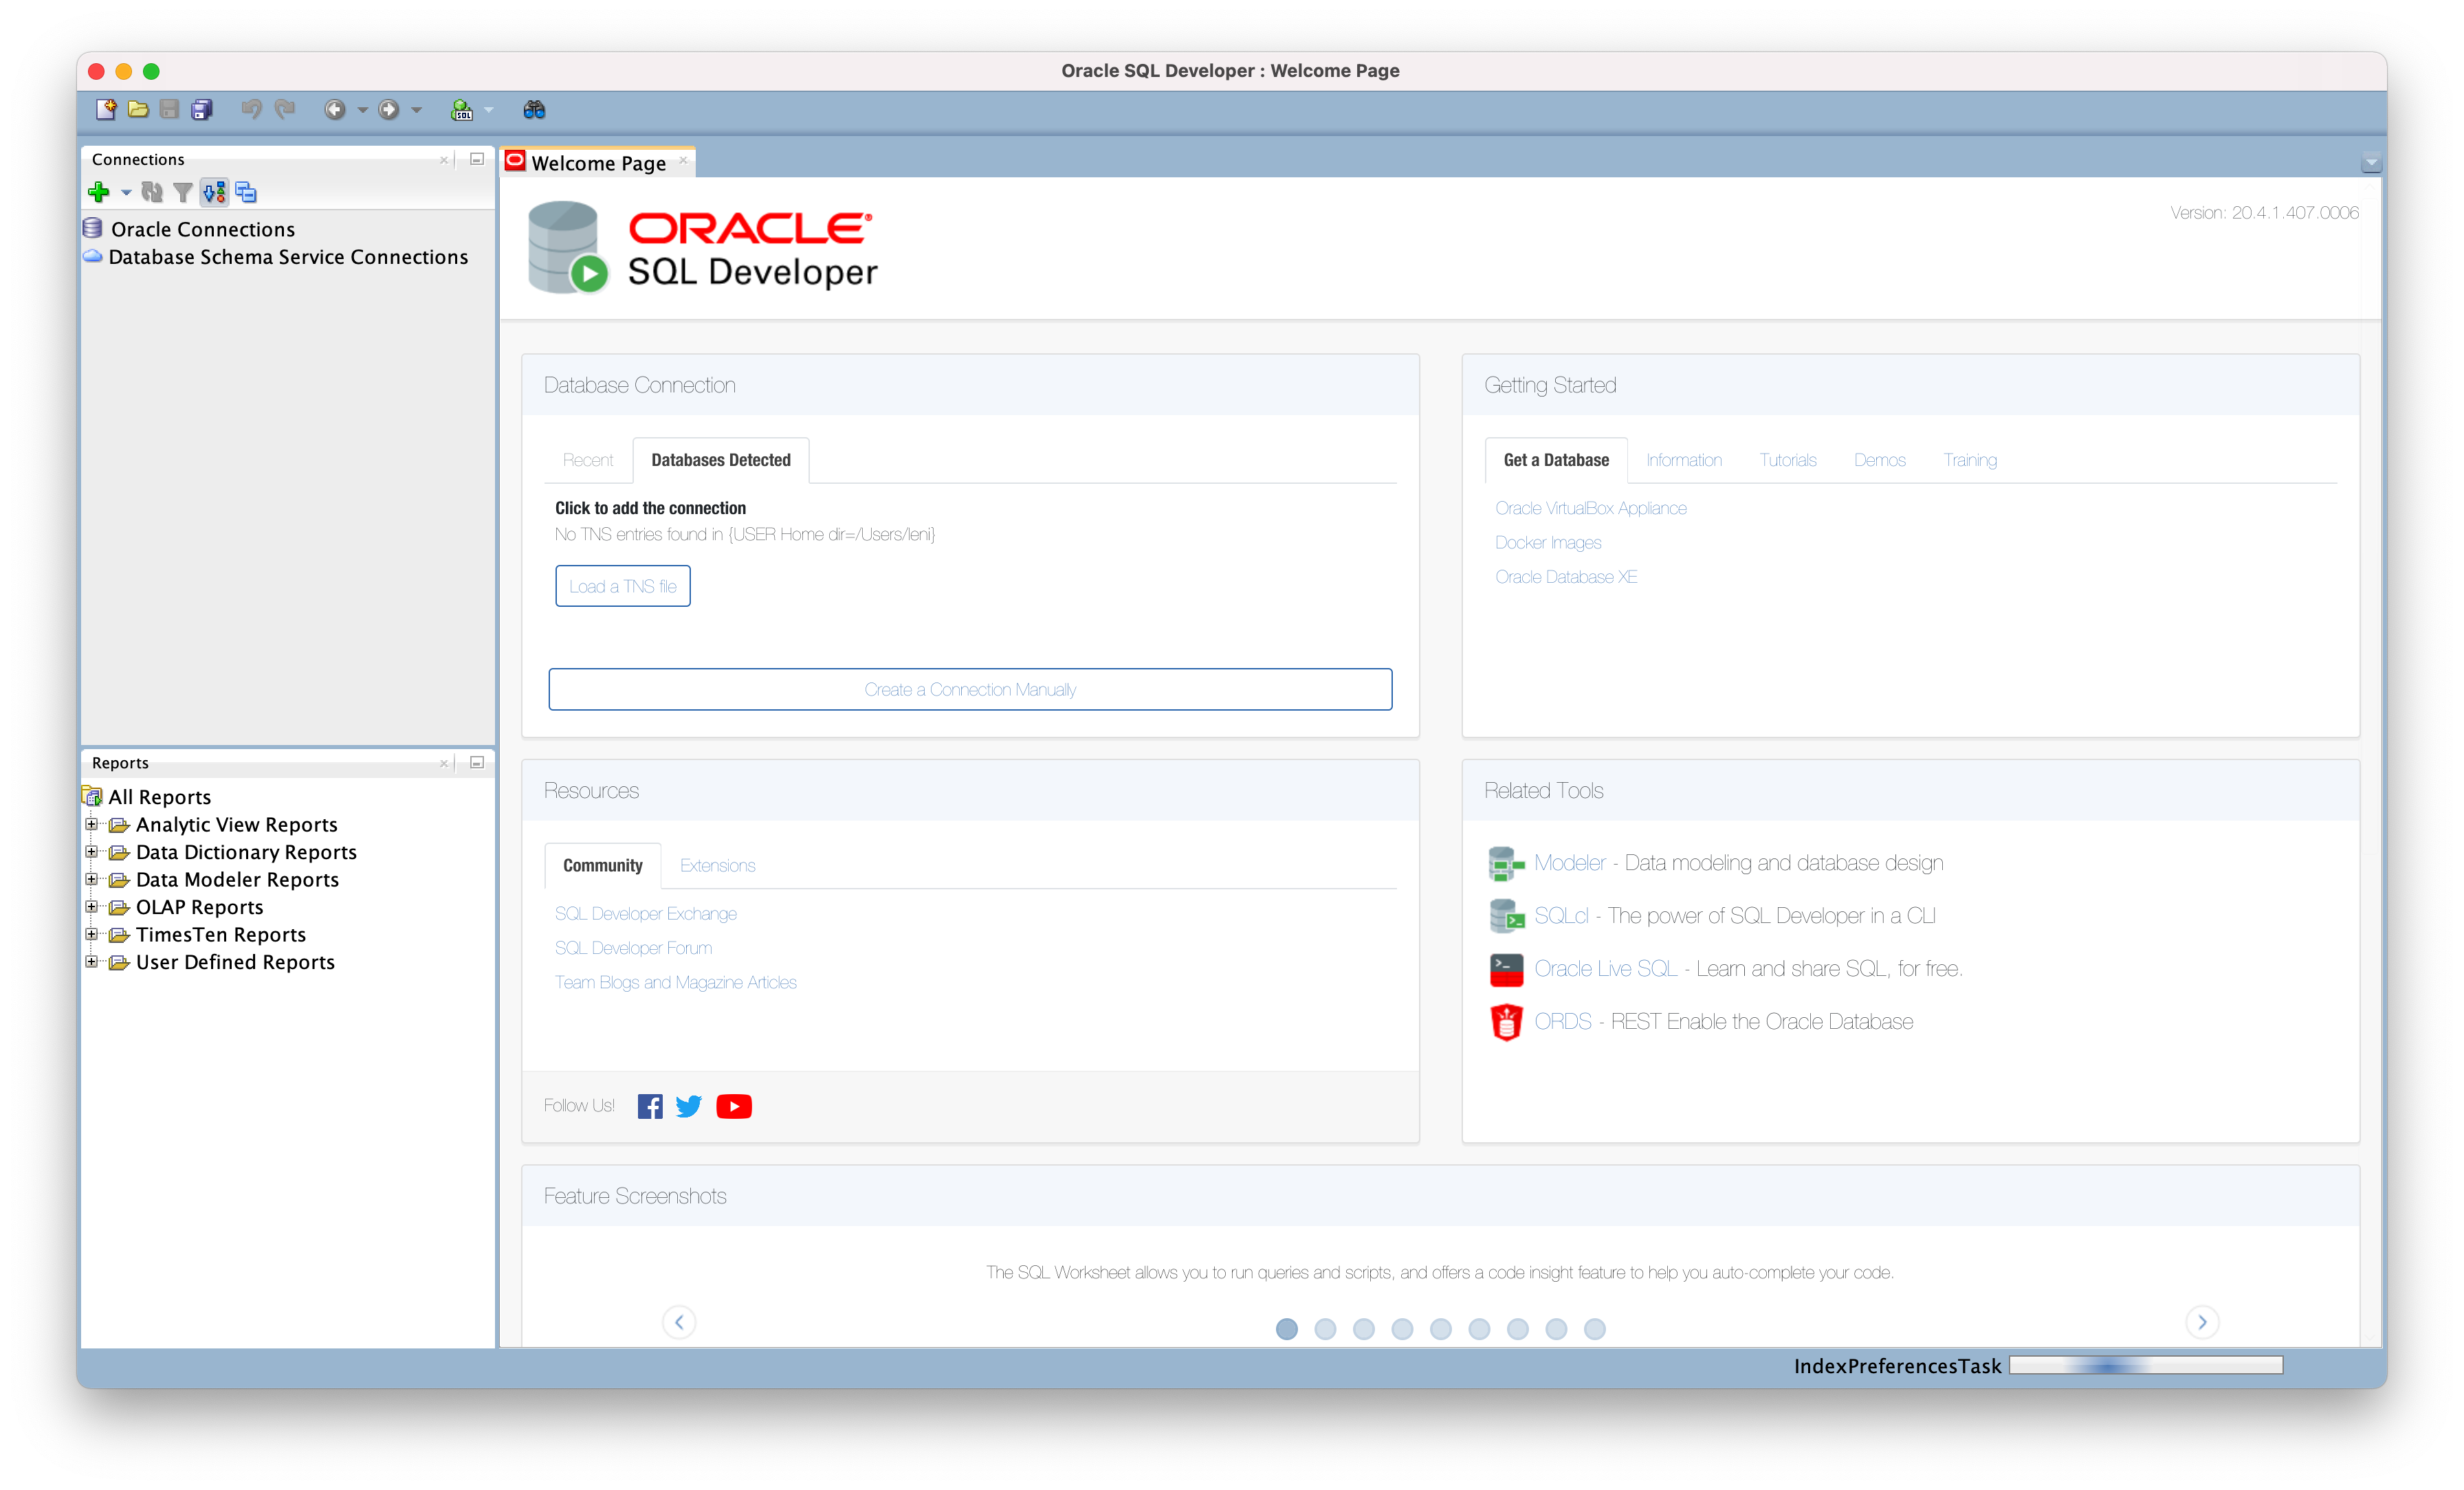Click the Collapse All icon in Connections panel
This screenshot has width=2464, height=1490.
tap(246, 192)
